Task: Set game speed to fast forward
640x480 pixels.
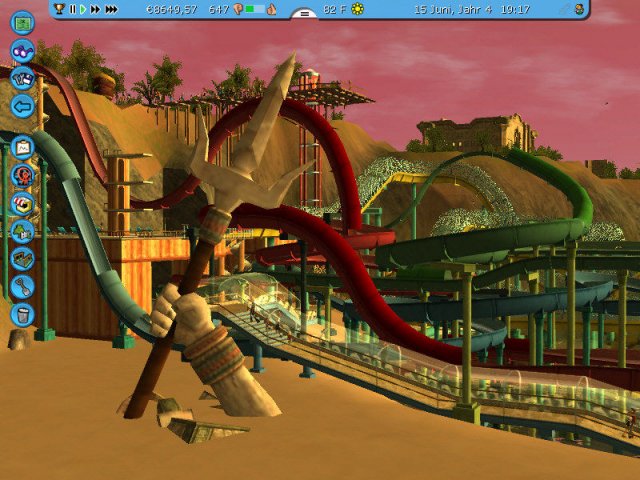Action: [96, 9]
